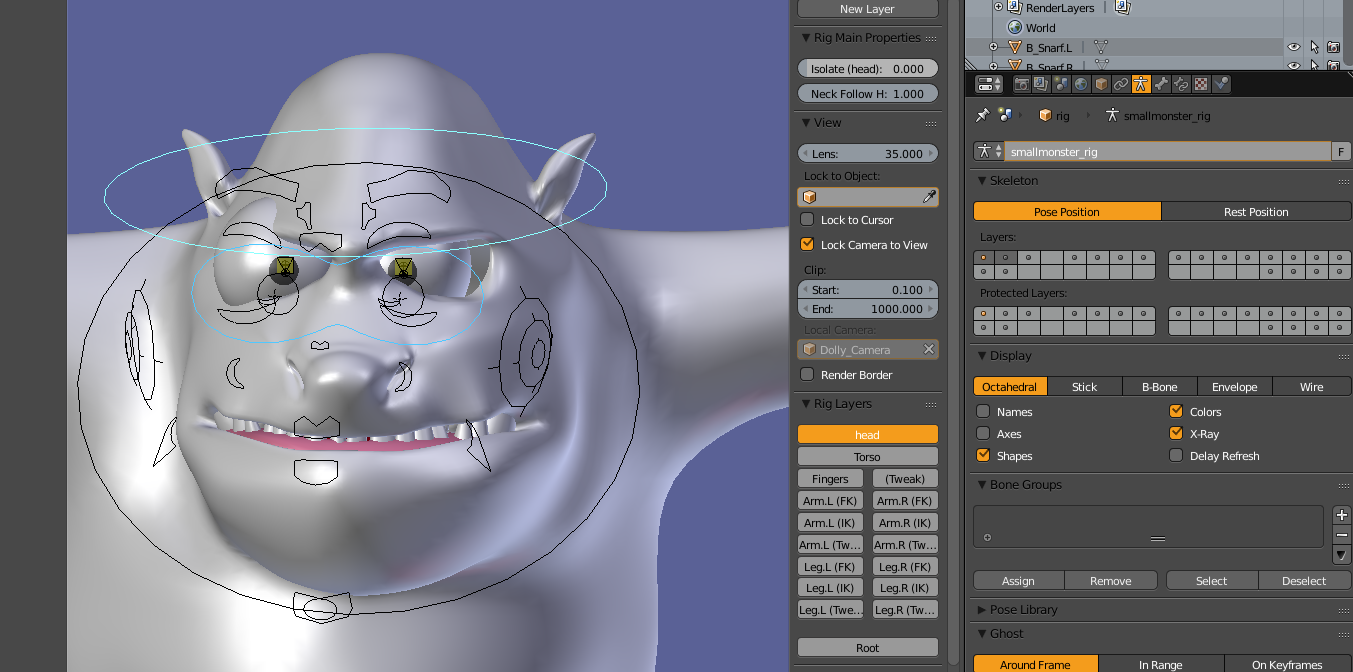Disable the X-Ray display checkbox
The width and height of the screenshot is (1353, 672).
coord(1176,434)
